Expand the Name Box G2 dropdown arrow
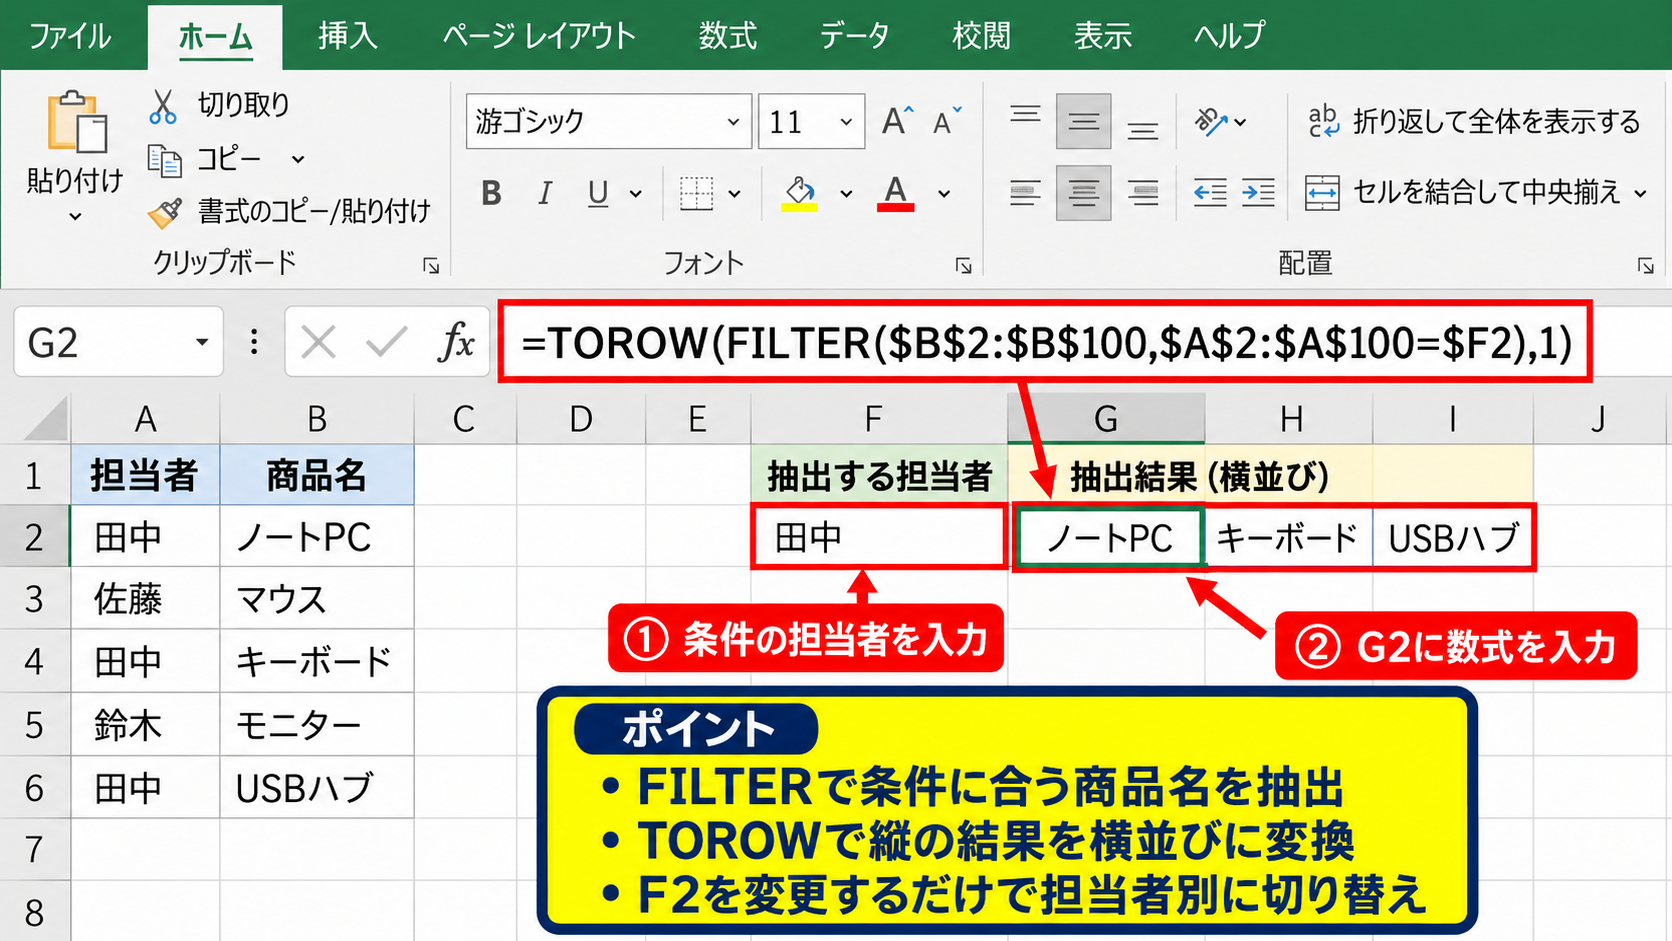The height and width of the screenshot is (941, 1672). [202, 343]
